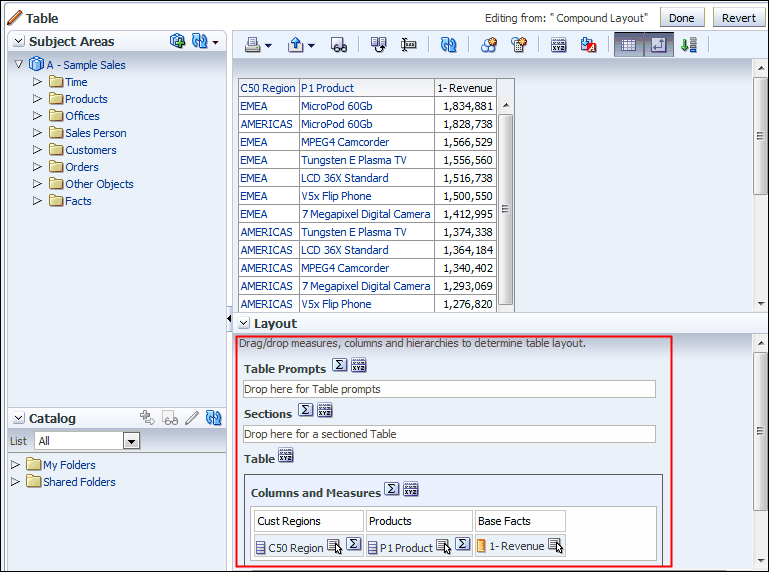Click the Rename View toolbar icon
This screenshot has height=572, width=769.
point(409,45)
